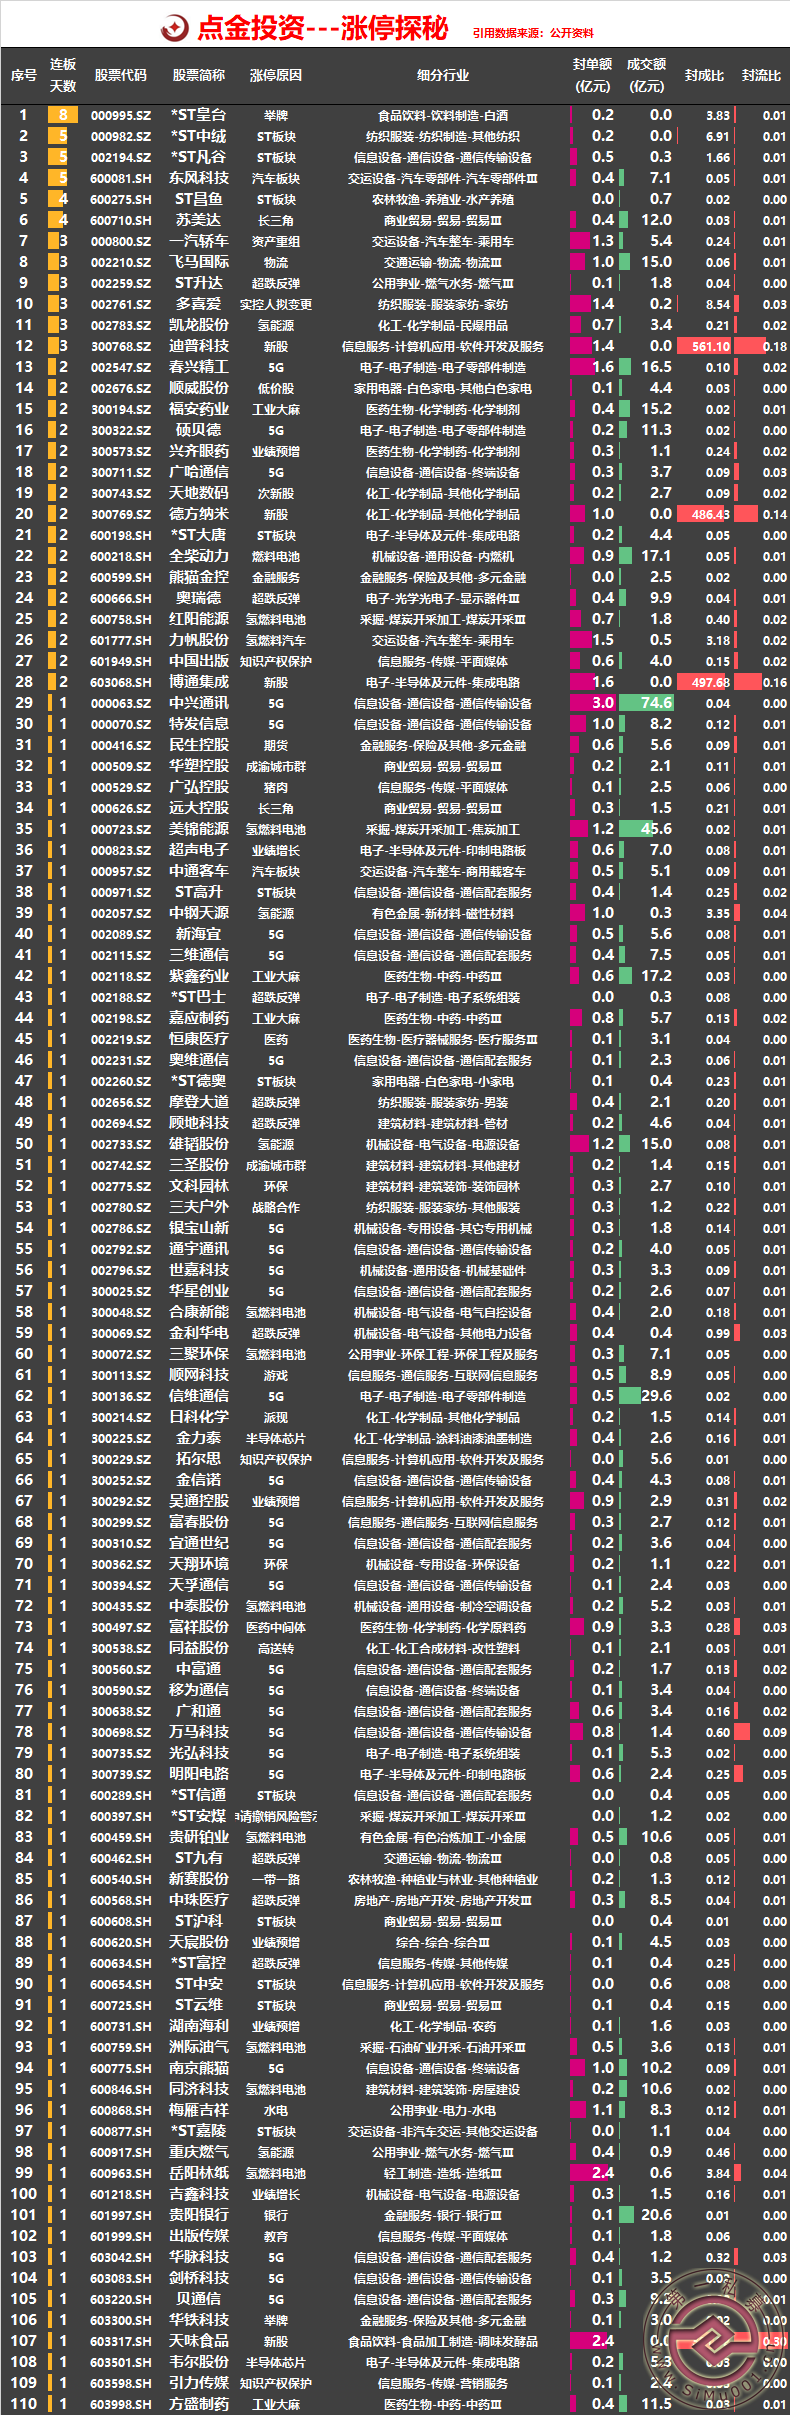
Task: Click stock code 600397.SH
Action: 121,1816
